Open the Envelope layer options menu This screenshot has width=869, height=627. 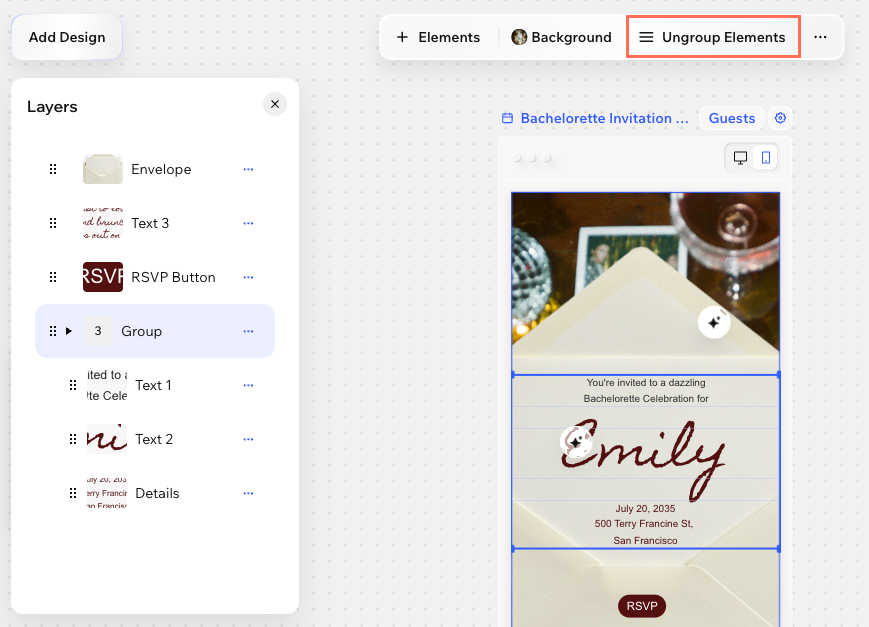pyautogui.click(x=248, y=169)
